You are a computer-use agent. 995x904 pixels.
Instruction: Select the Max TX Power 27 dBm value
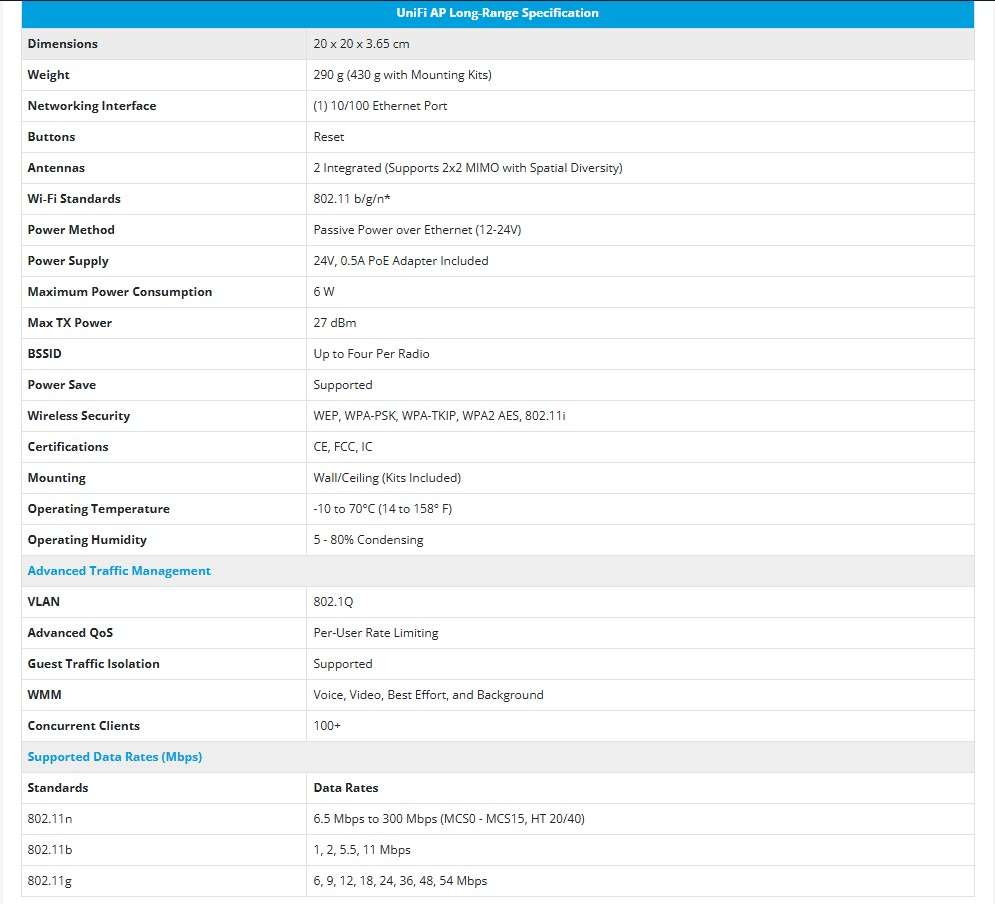point(334,322)
